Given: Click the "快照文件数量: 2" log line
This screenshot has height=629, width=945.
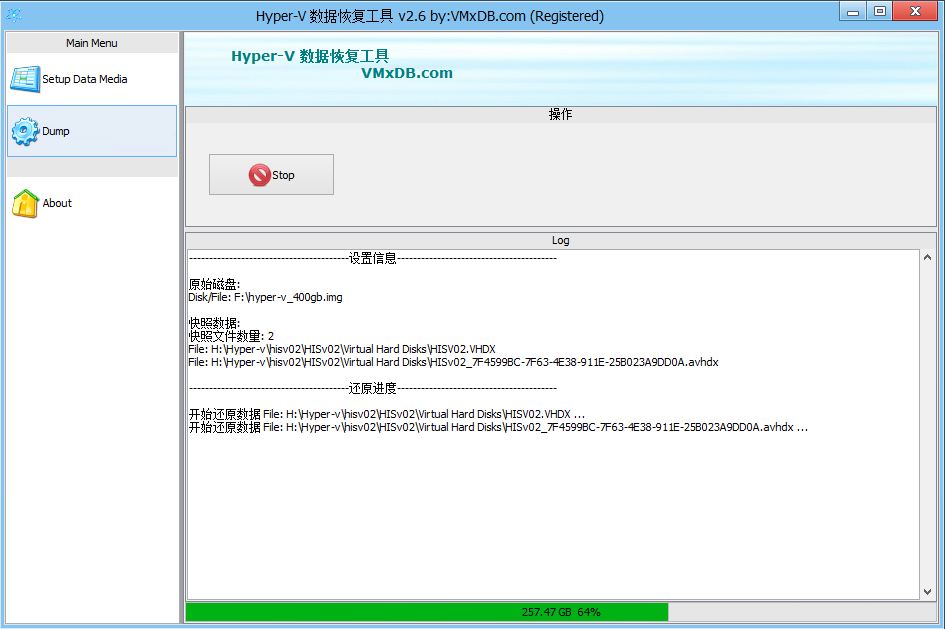Looking at the screenshot, I should pyautogui.click(x=231, y=336).
